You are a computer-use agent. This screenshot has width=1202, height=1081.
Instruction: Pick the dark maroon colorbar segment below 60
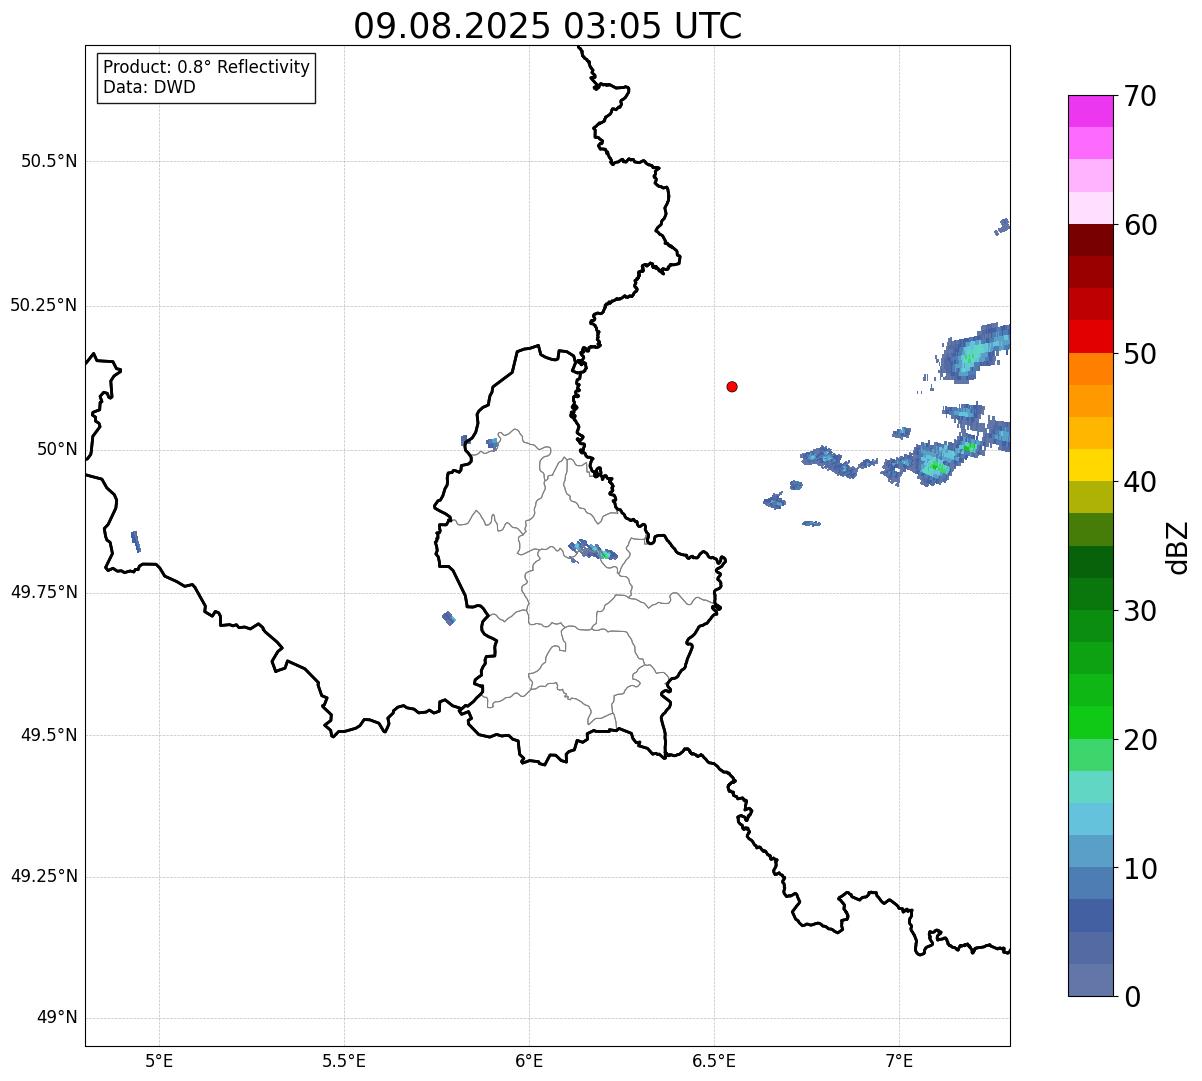click(1091, 240)
